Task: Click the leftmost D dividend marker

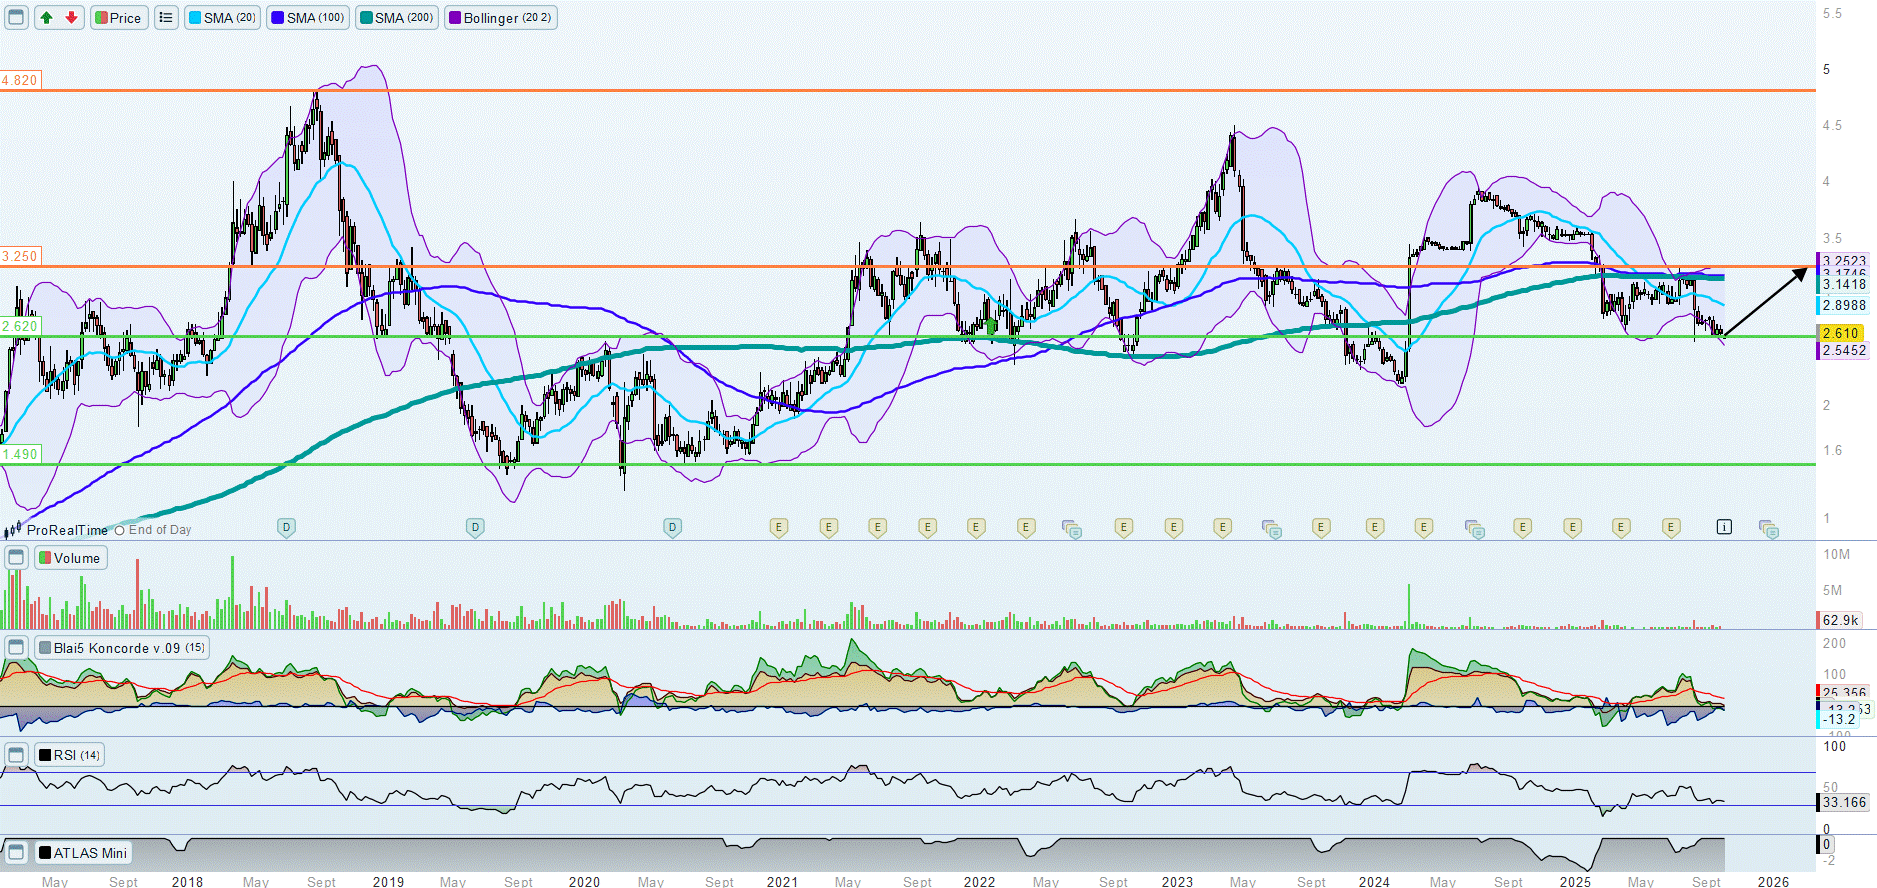Action: (286, 527)
